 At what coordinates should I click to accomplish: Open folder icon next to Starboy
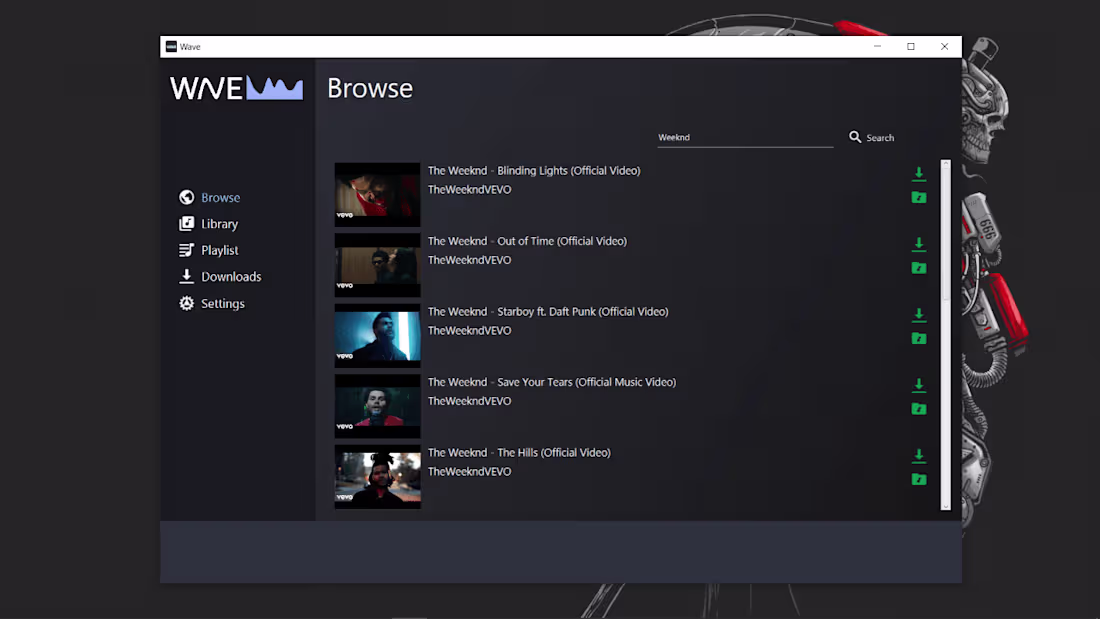click(919, 338)
